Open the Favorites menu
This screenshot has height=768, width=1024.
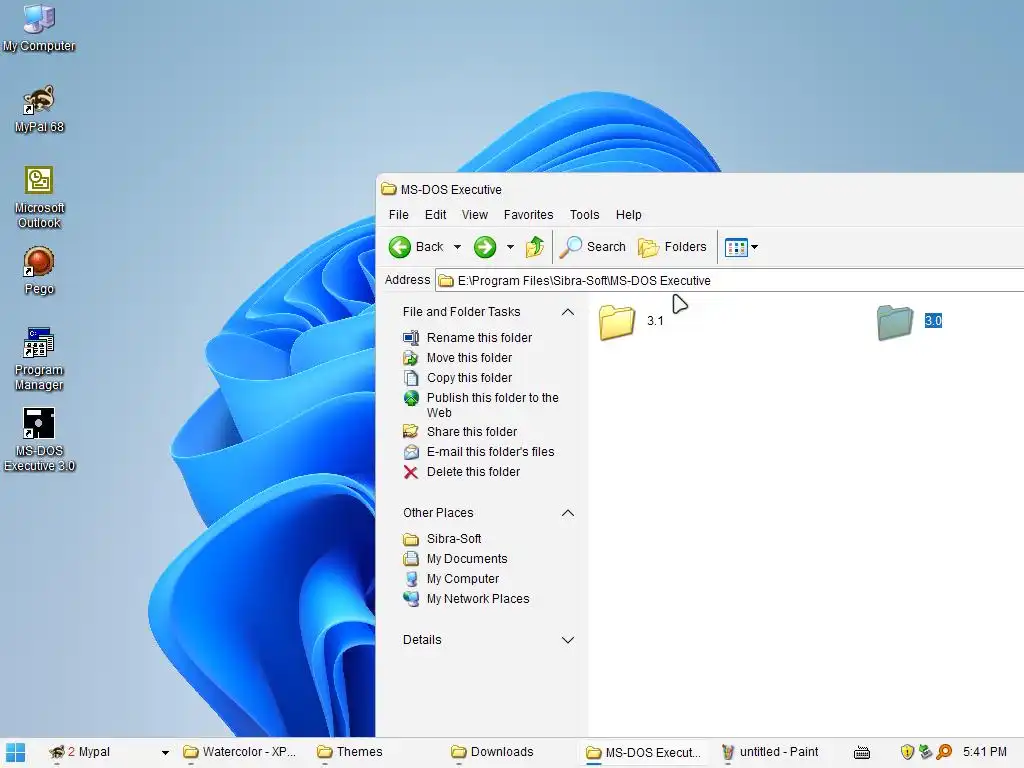pos(528,215)
